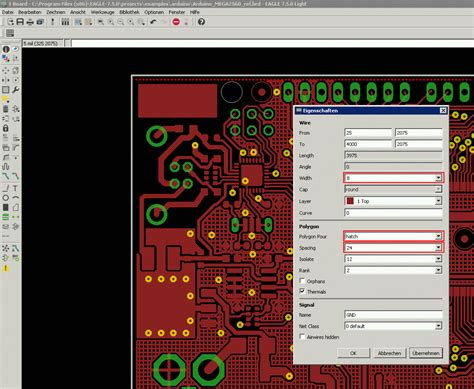Click the Open file toolbar icon
474x389 pixels.
[11, 22]
